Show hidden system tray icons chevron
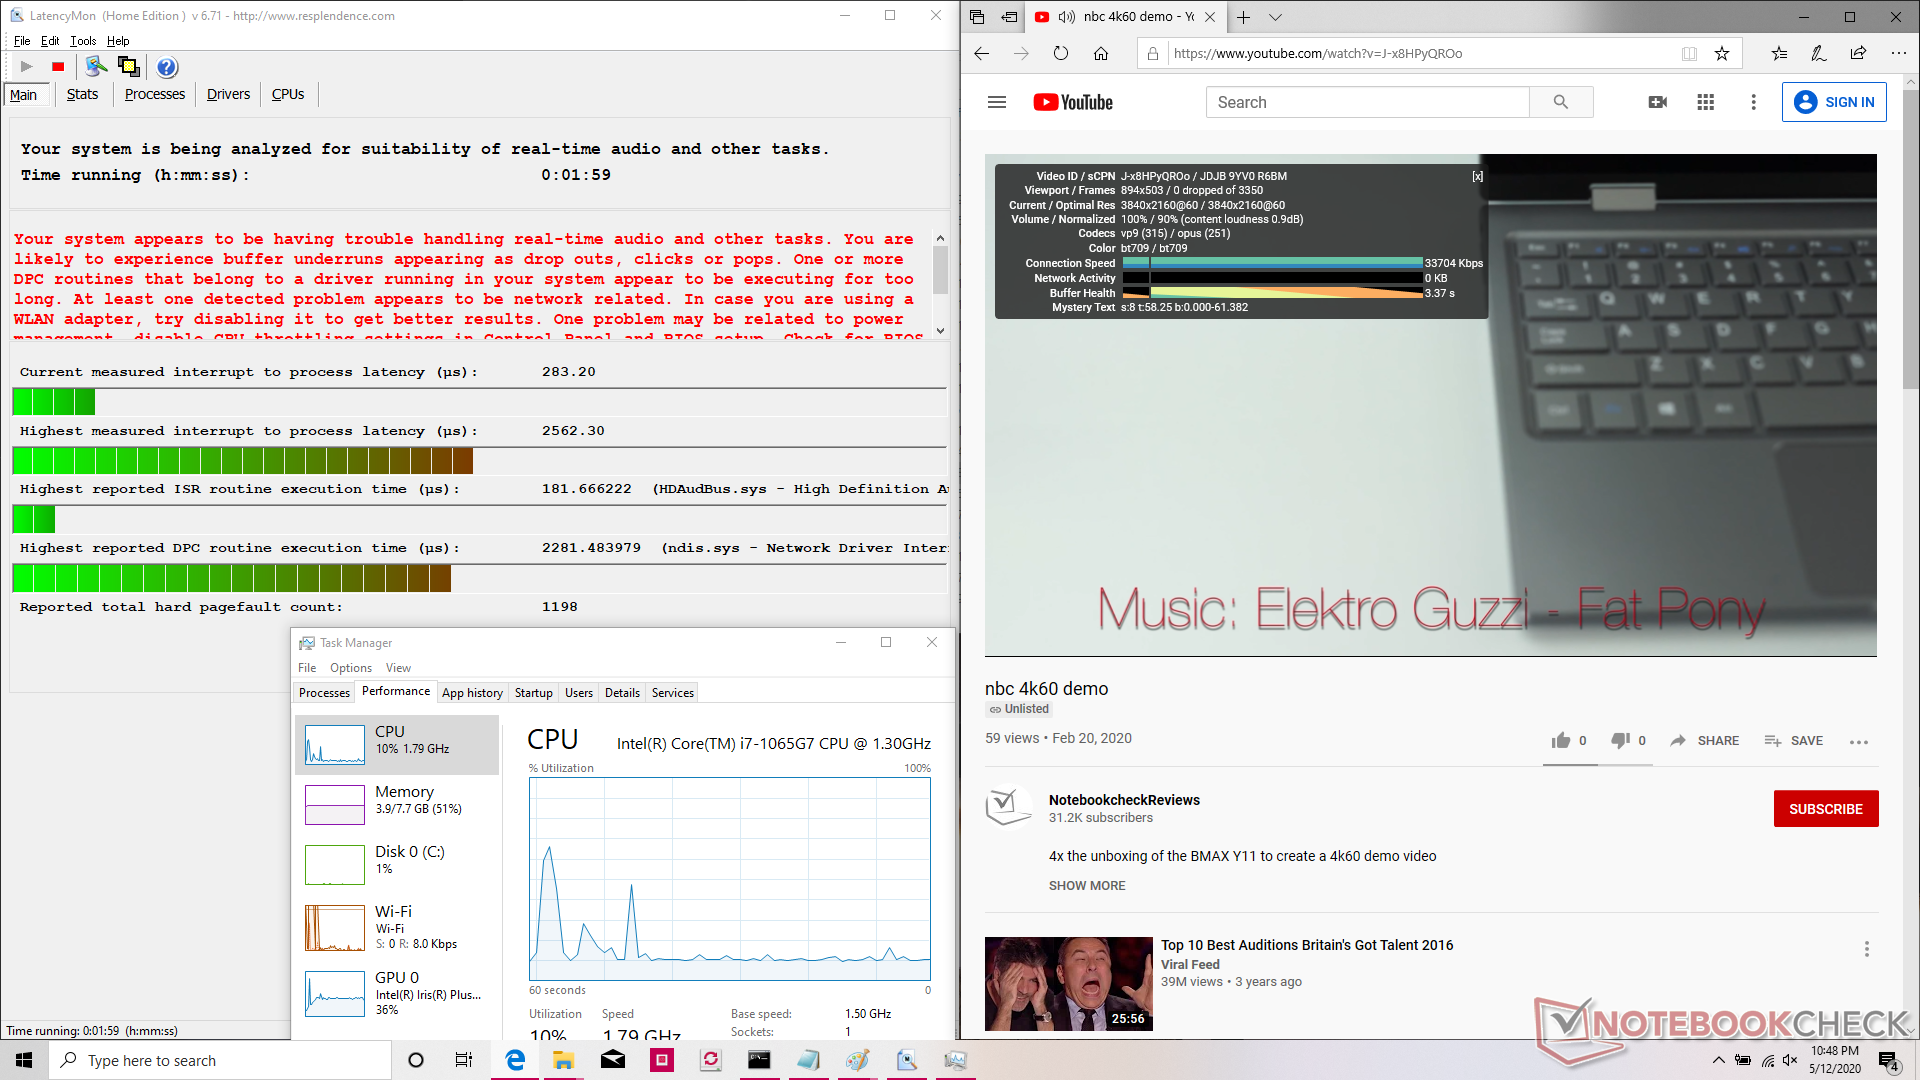The height and width of the screenshot is (1080, 1920). click(x=1719, y=1060)
